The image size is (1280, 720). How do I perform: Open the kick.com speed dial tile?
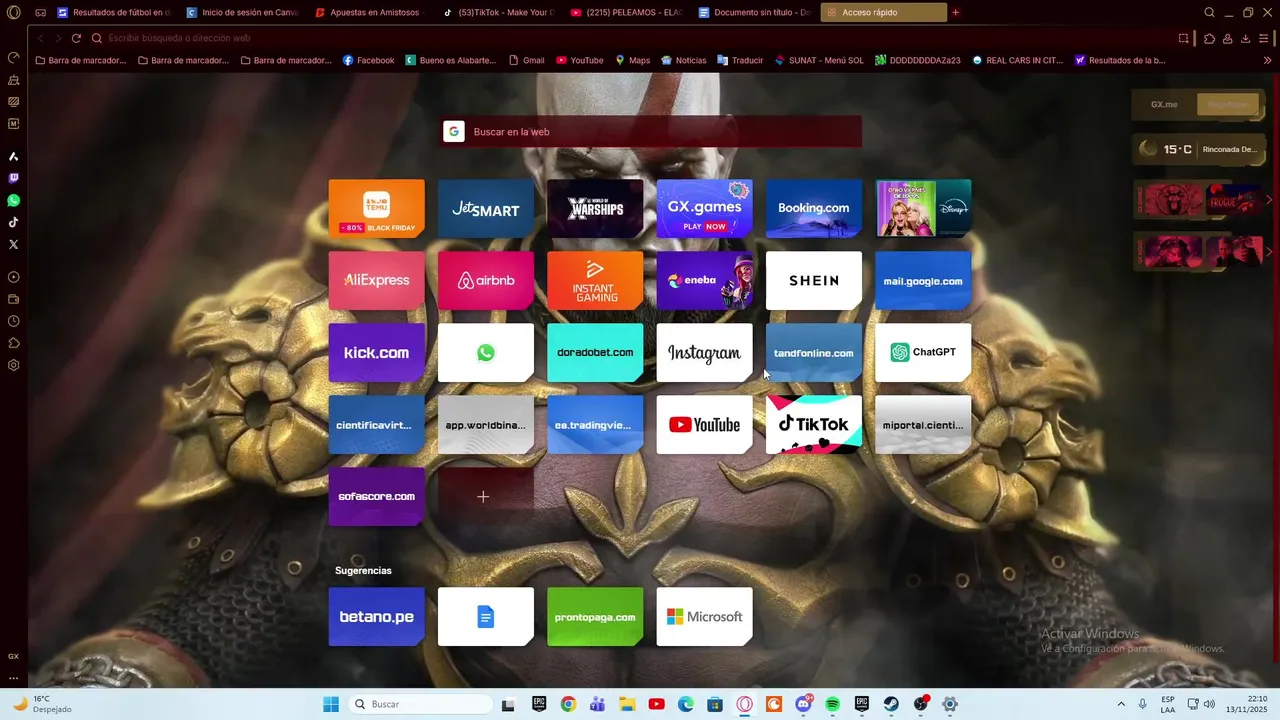click(376, 353)
